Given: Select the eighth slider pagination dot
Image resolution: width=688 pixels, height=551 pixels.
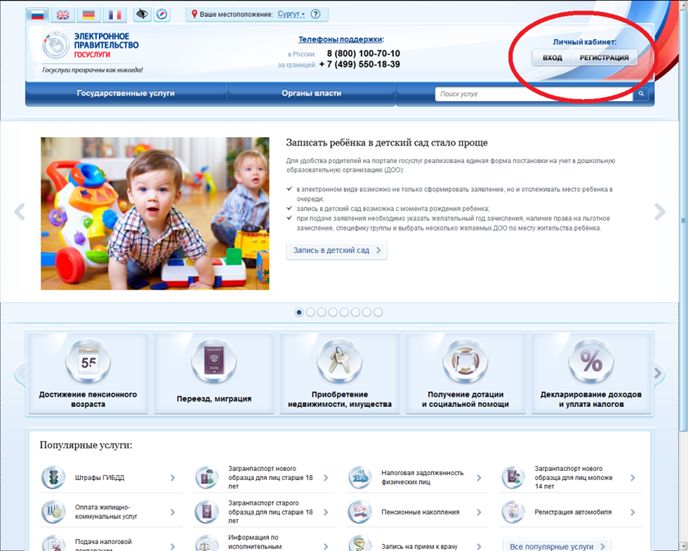Looking at the screenshot, I should tap(378, 312).
